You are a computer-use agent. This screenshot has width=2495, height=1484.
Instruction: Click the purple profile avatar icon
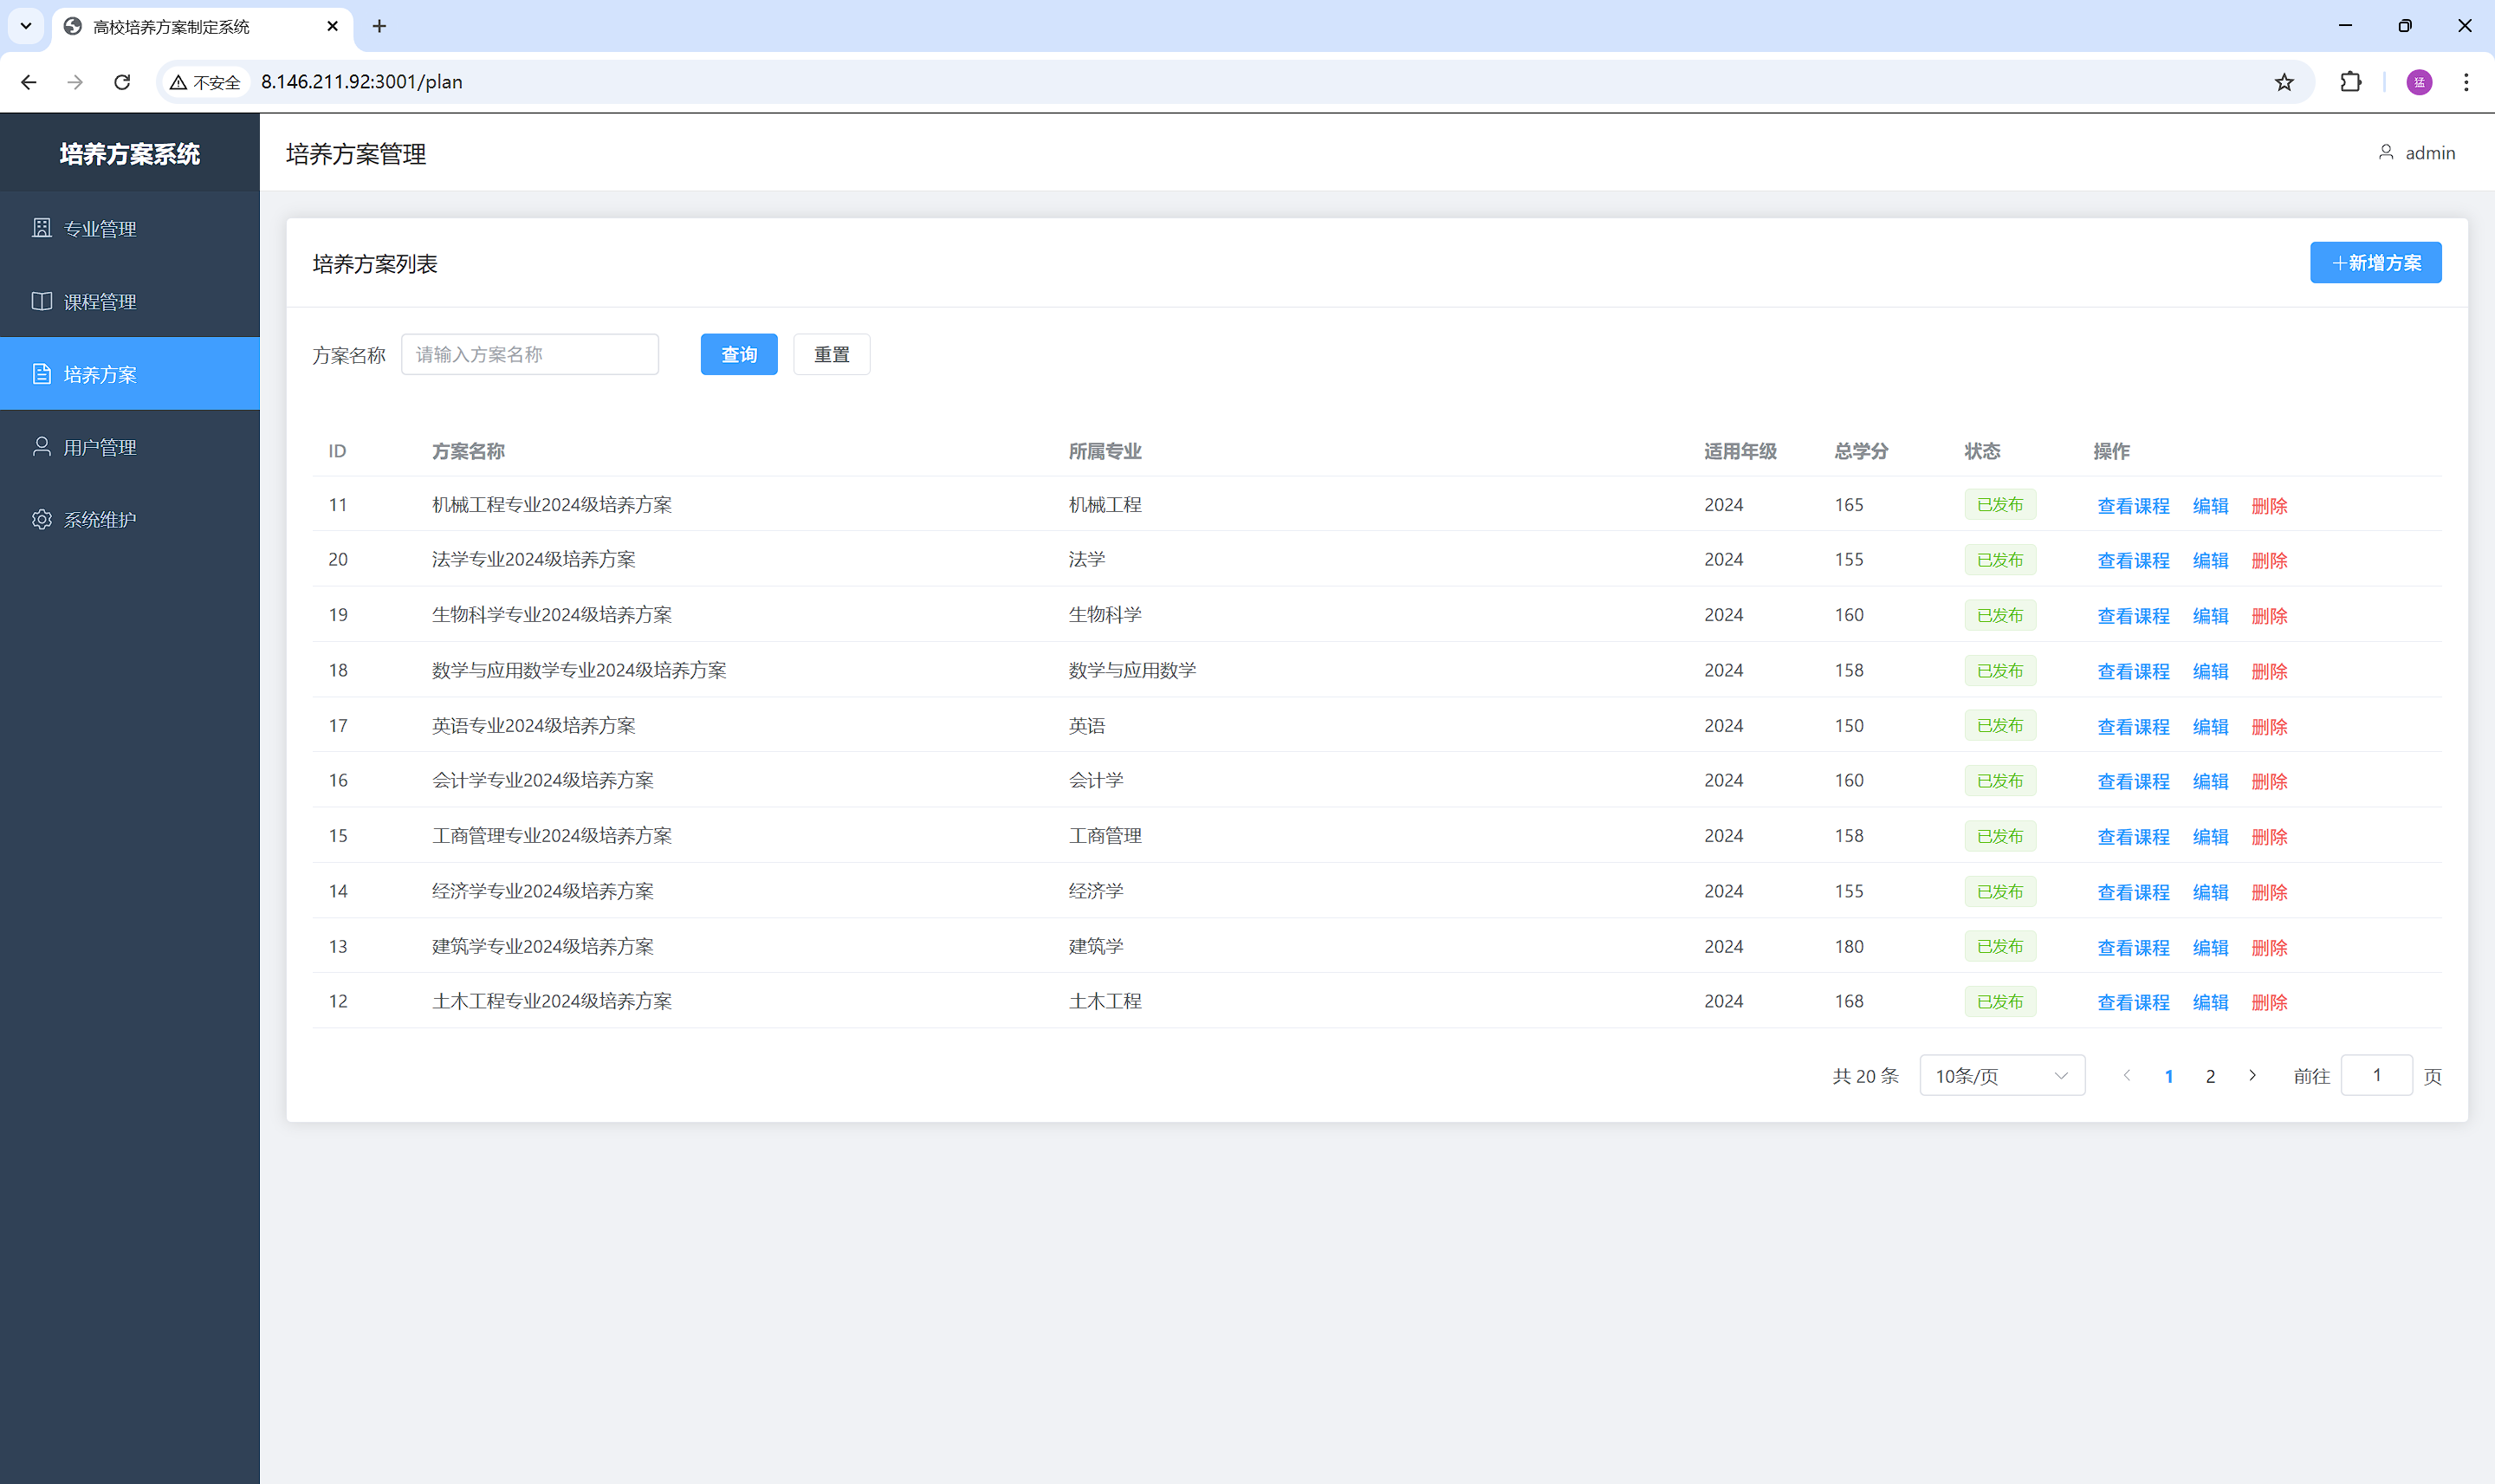coord(2418,82)
